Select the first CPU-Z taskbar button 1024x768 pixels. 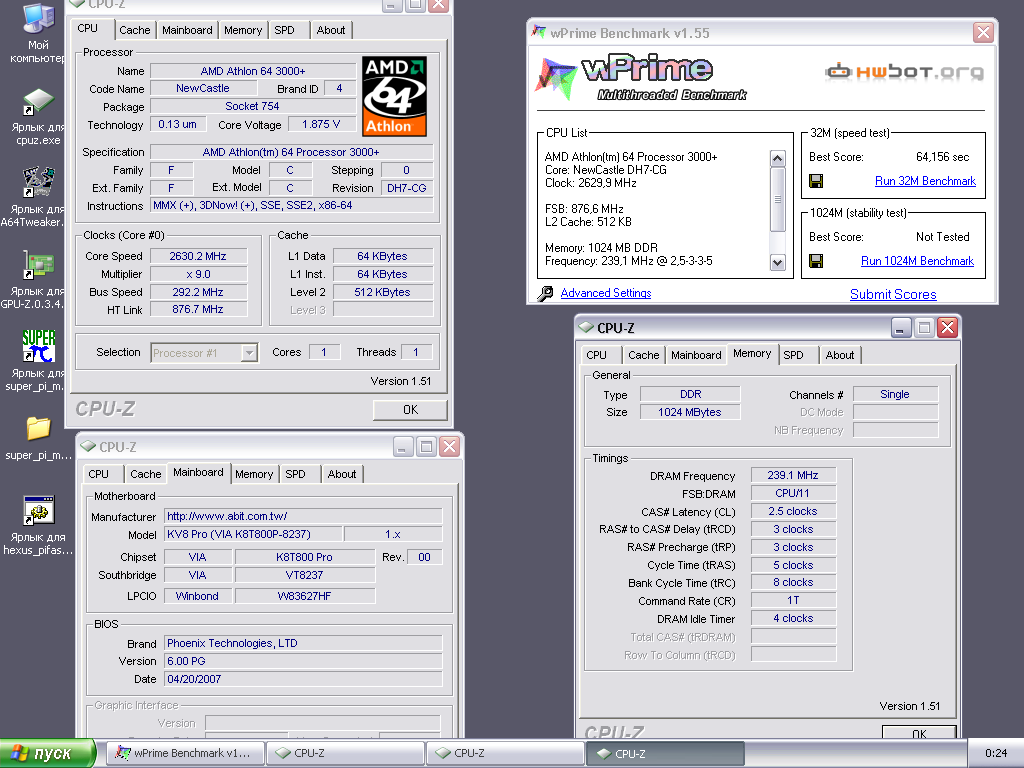(x=345, y=753)
